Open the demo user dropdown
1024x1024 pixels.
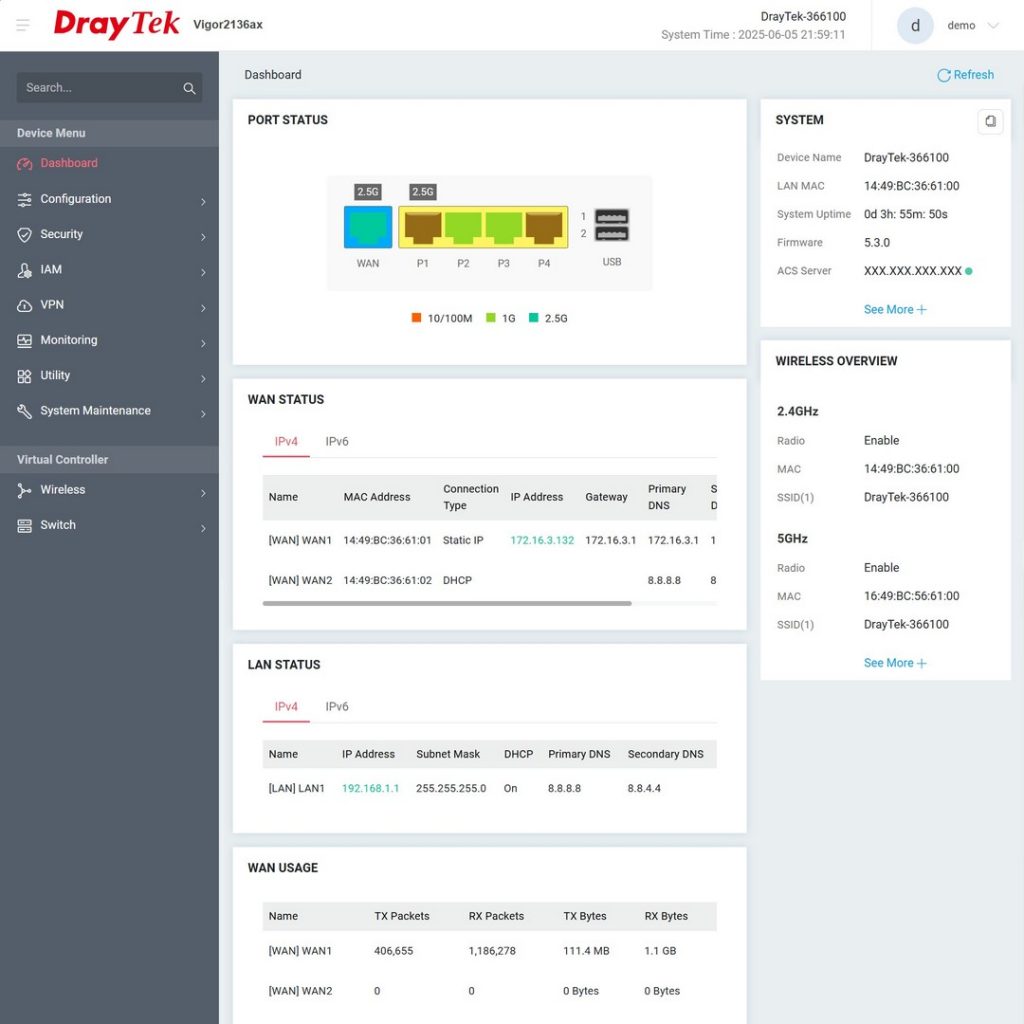click(x=972, y=26)
